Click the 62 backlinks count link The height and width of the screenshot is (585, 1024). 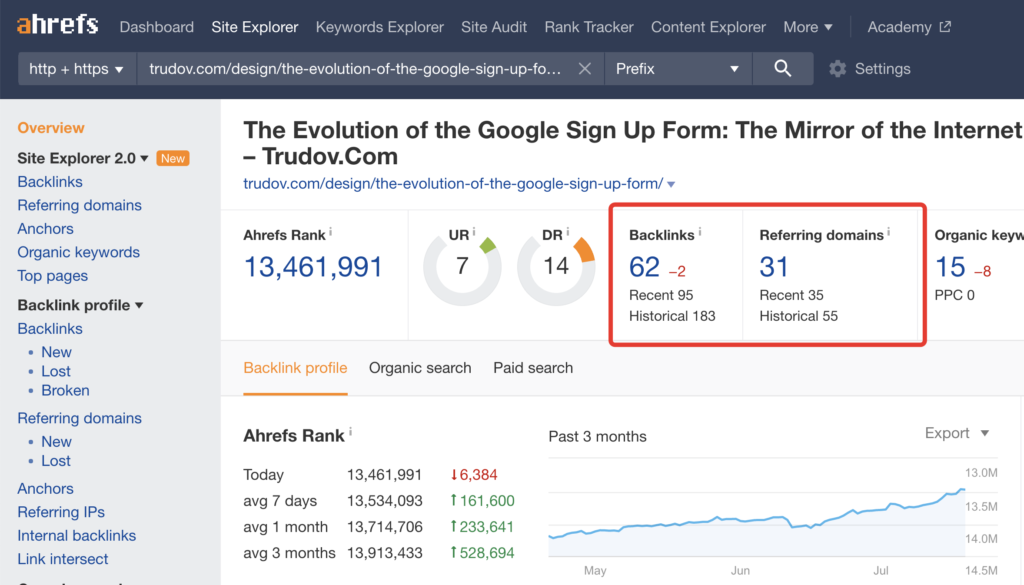[x=644, y=267]
